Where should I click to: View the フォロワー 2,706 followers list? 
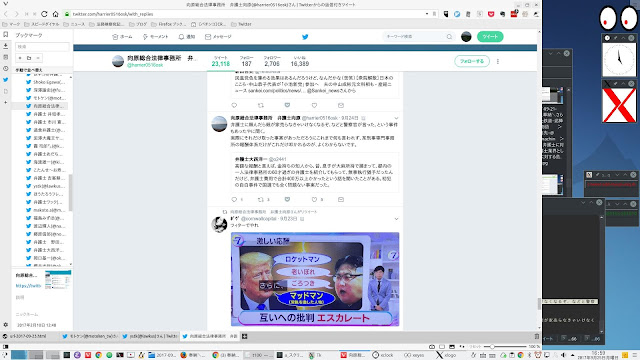coord(272,61)
